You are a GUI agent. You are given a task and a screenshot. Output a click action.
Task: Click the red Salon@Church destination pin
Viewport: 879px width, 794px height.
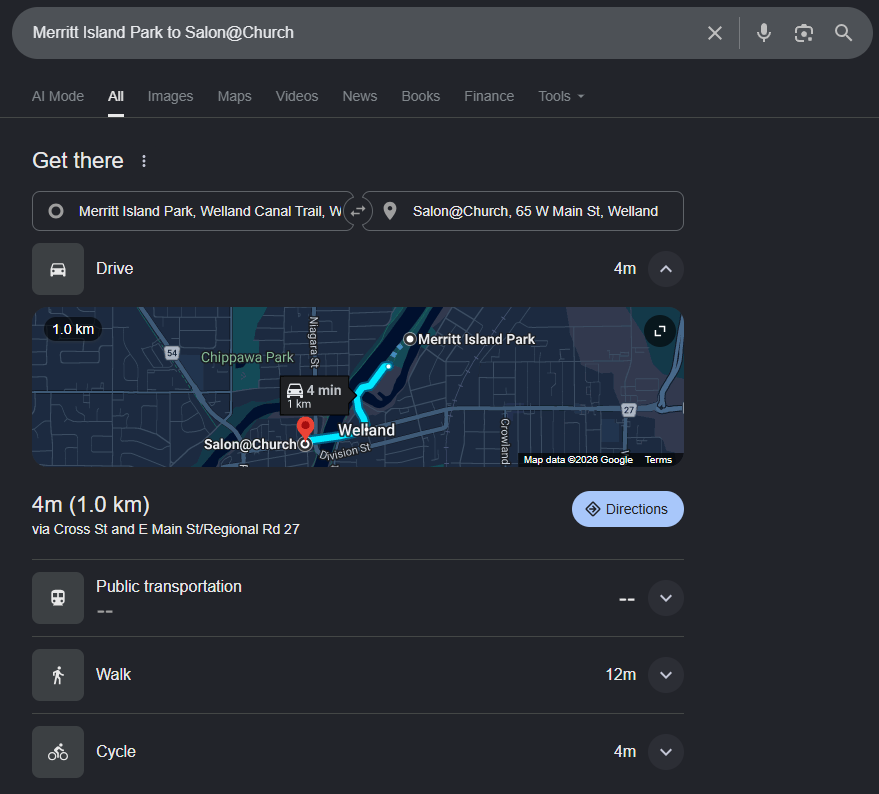click(305, 428)
